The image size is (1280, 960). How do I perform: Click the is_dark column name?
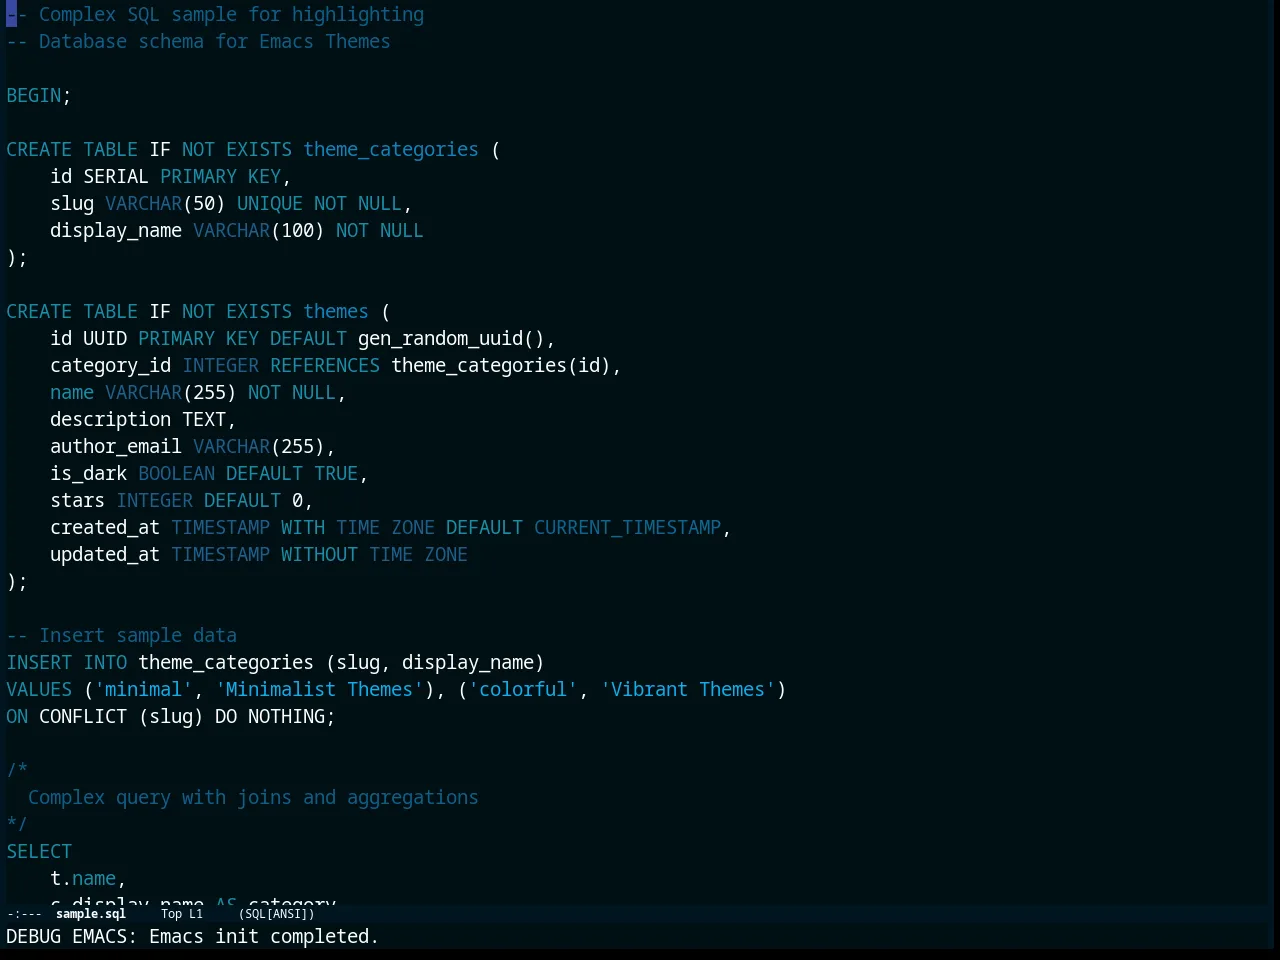point(89,474)
